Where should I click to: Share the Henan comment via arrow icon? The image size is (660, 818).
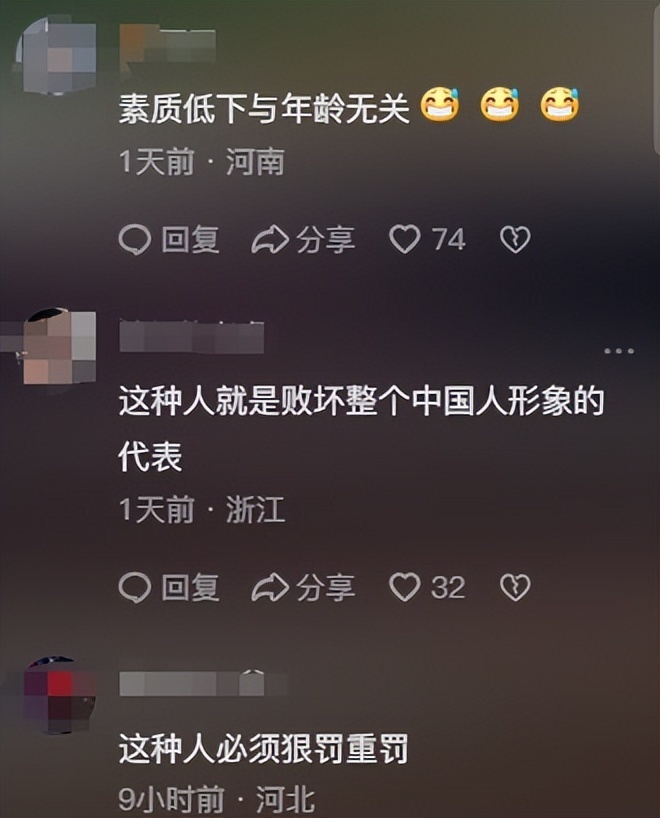[270, 240]
